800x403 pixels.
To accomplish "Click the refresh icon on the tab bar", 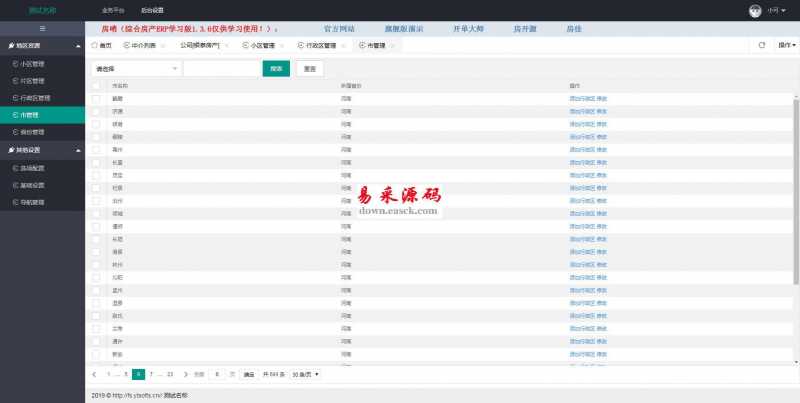I will (x=762, y=45).
